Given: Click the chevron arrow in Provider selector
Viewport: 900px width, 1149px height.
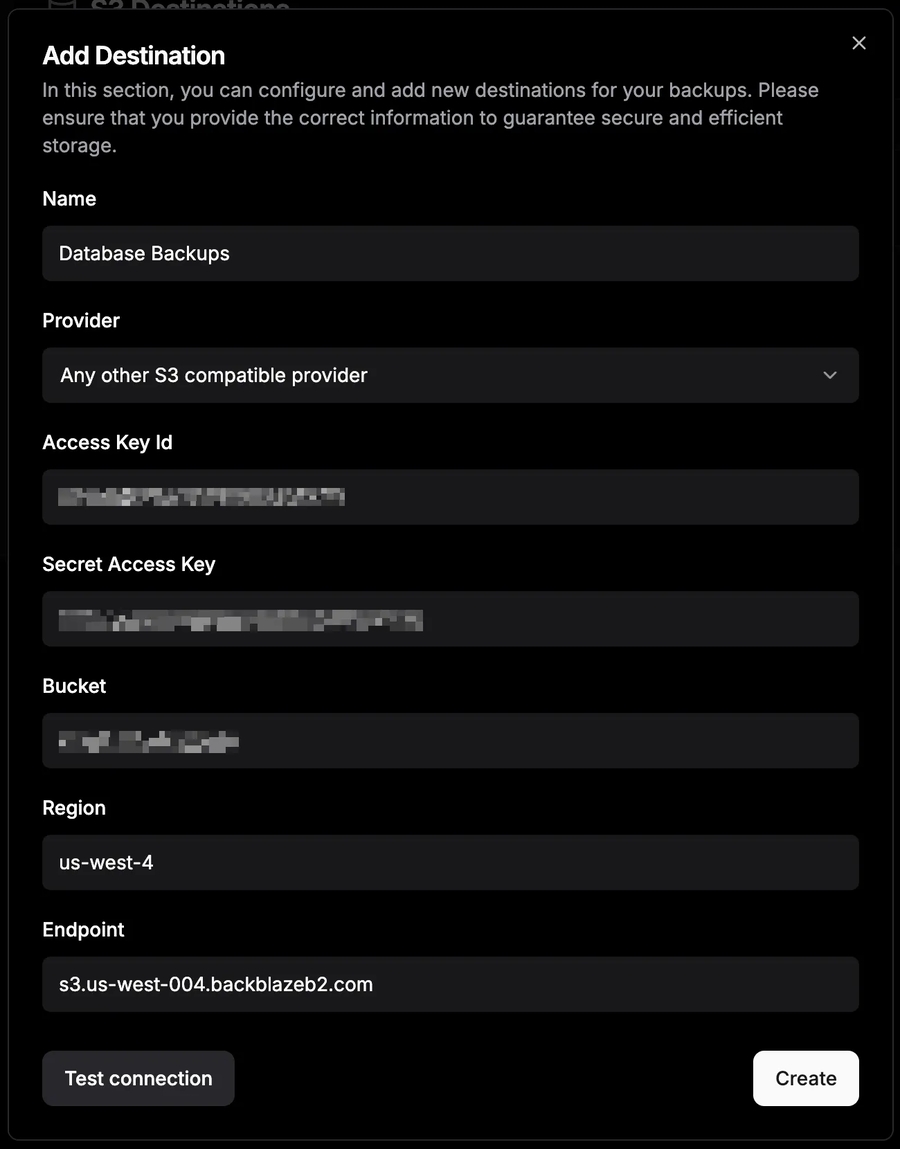Looking at the screenshot, I should (829, 375).
